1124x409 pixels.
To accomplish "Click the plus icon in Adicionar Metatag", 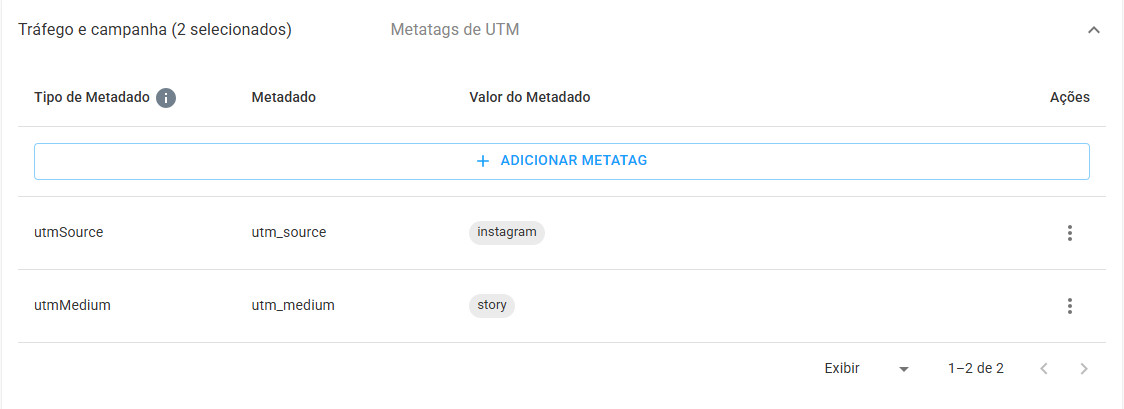I will (483, 161).
